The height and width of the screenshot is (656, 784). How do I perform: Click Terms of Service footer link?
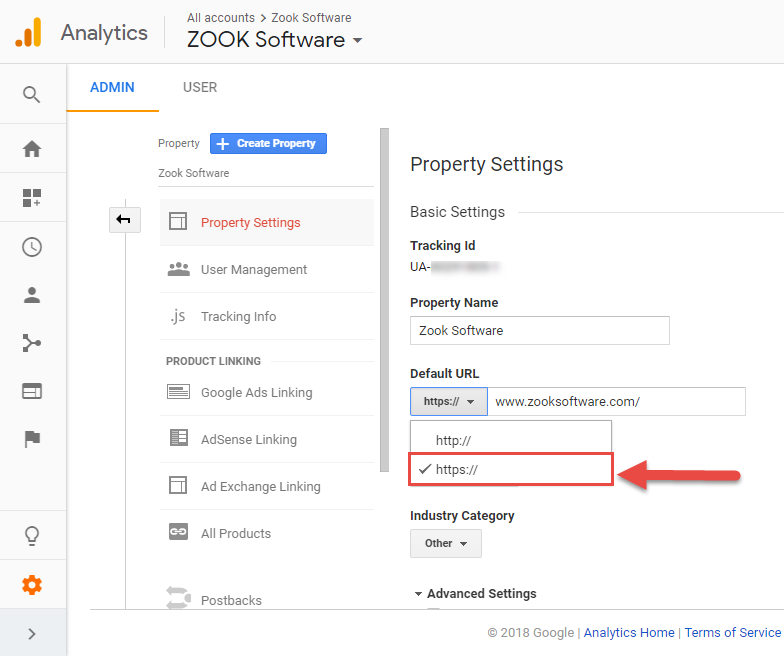(x=732, y=632)
